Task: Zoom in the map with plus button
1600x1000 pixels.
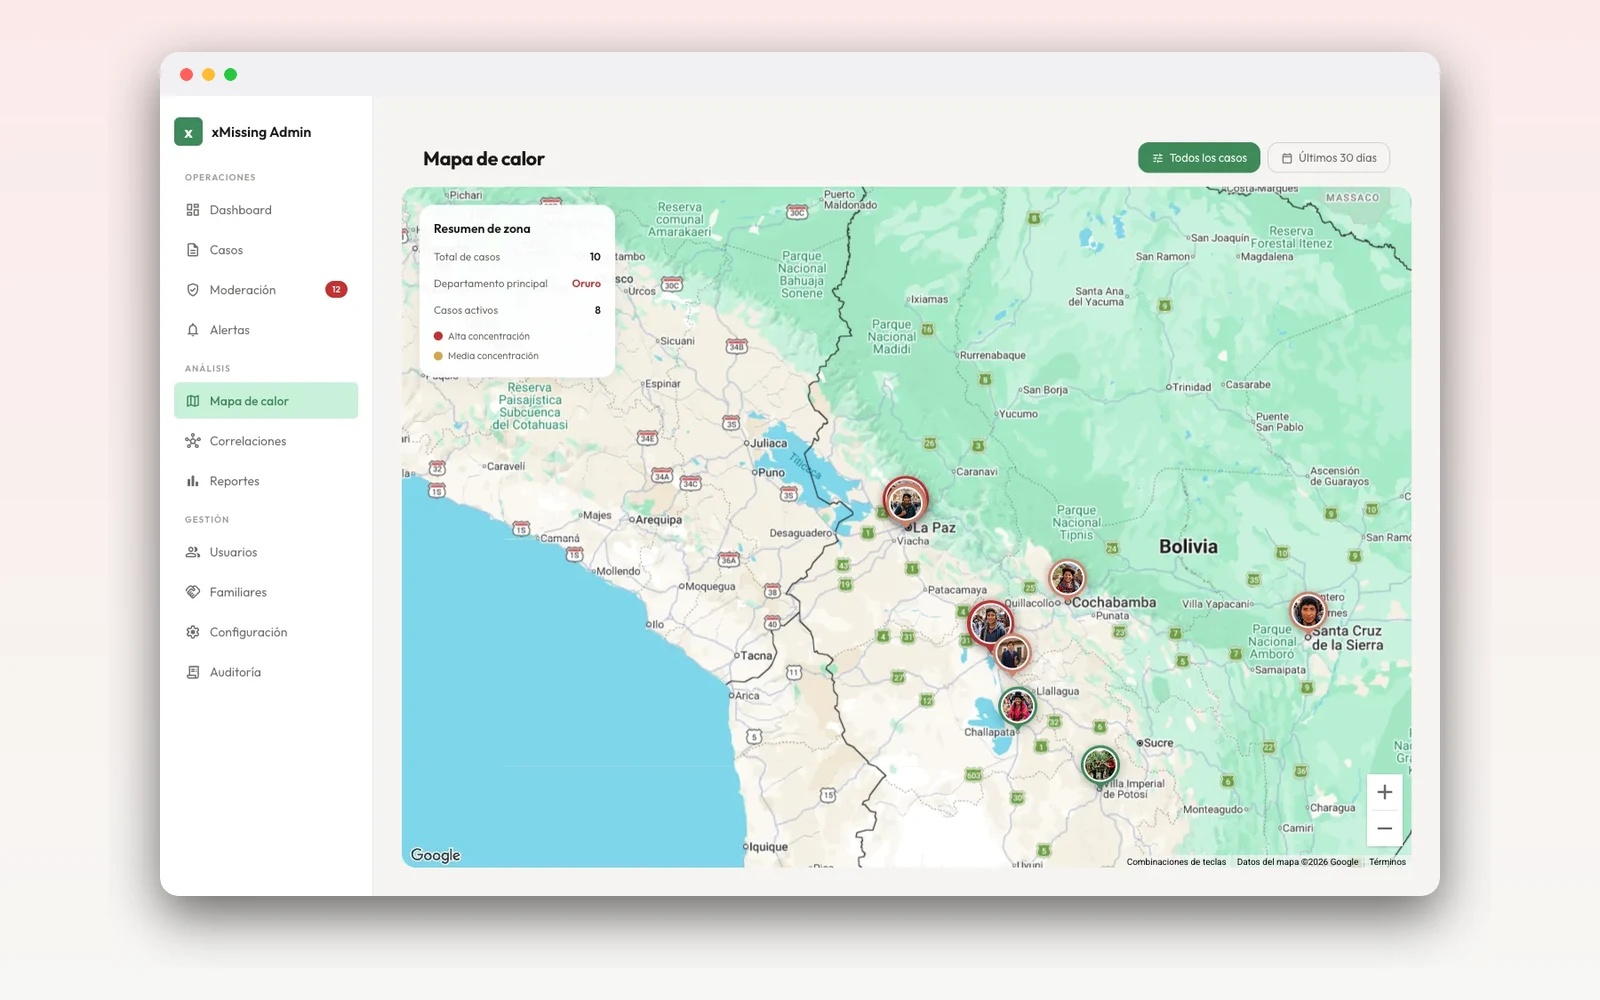Action: pyautogui.click(x=1385, y=792)
